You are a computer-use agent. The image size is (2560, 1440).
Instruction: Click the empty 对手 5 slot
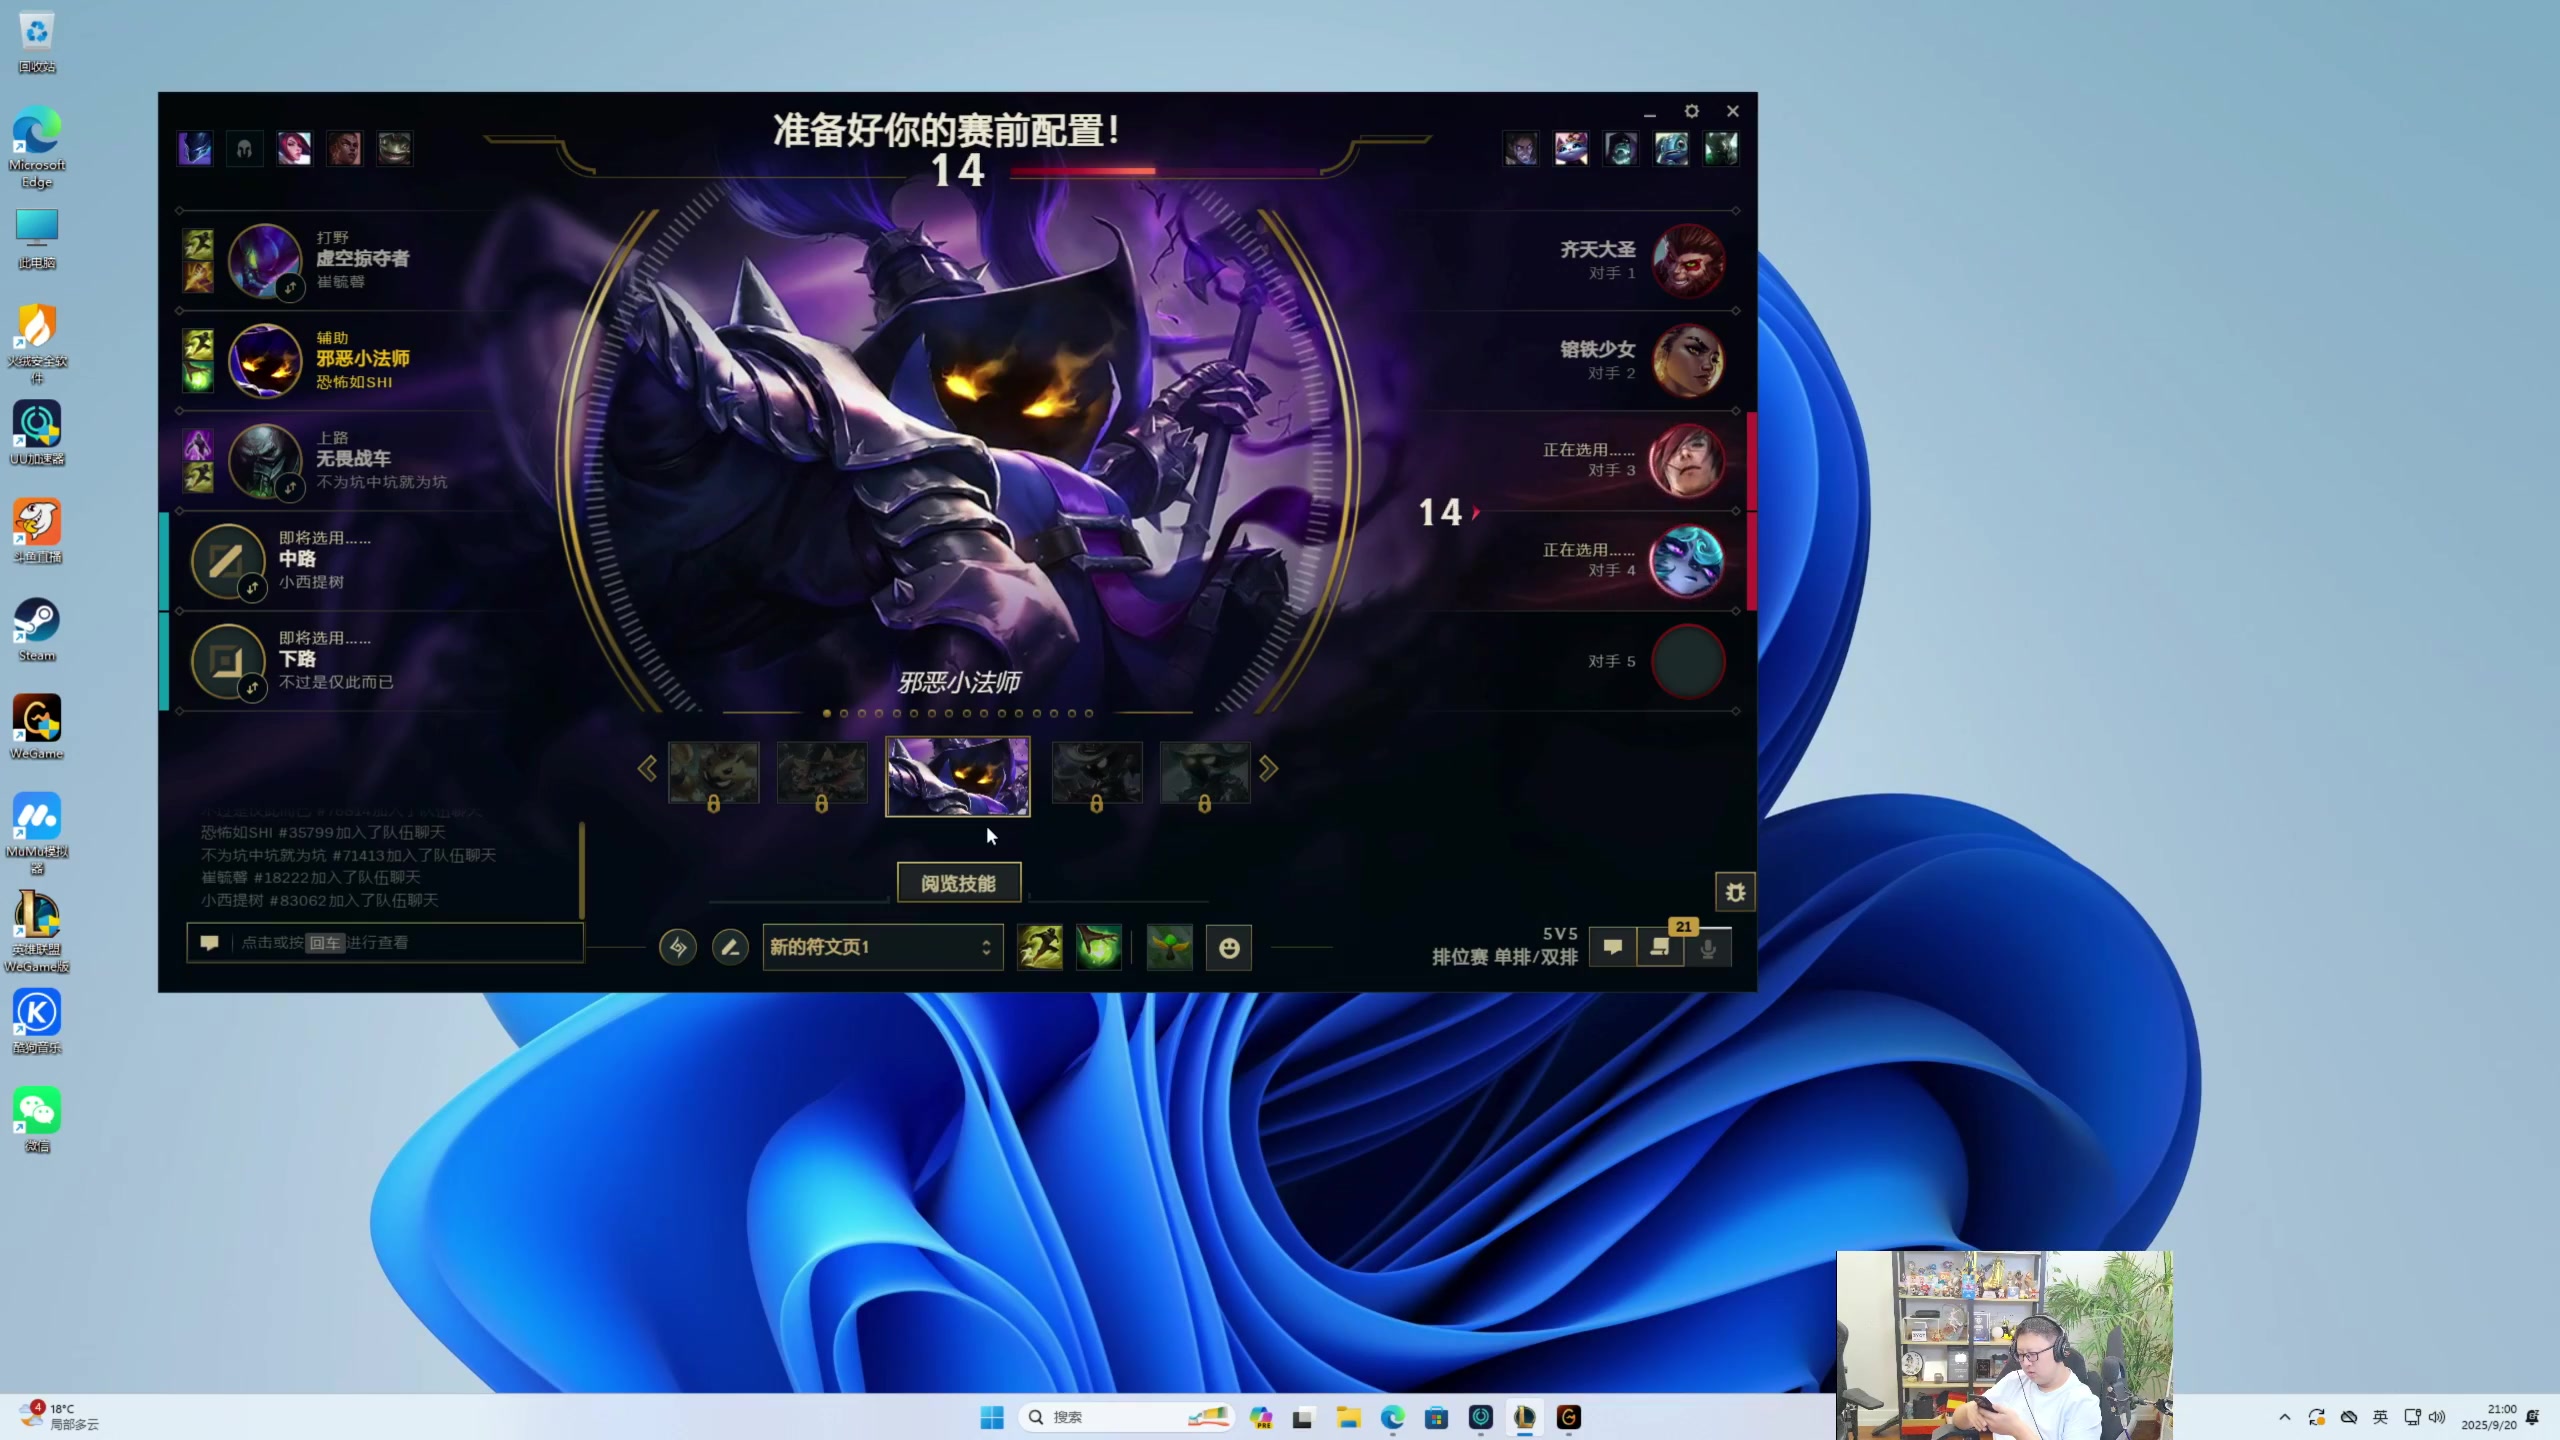[x=1687, y=661]
